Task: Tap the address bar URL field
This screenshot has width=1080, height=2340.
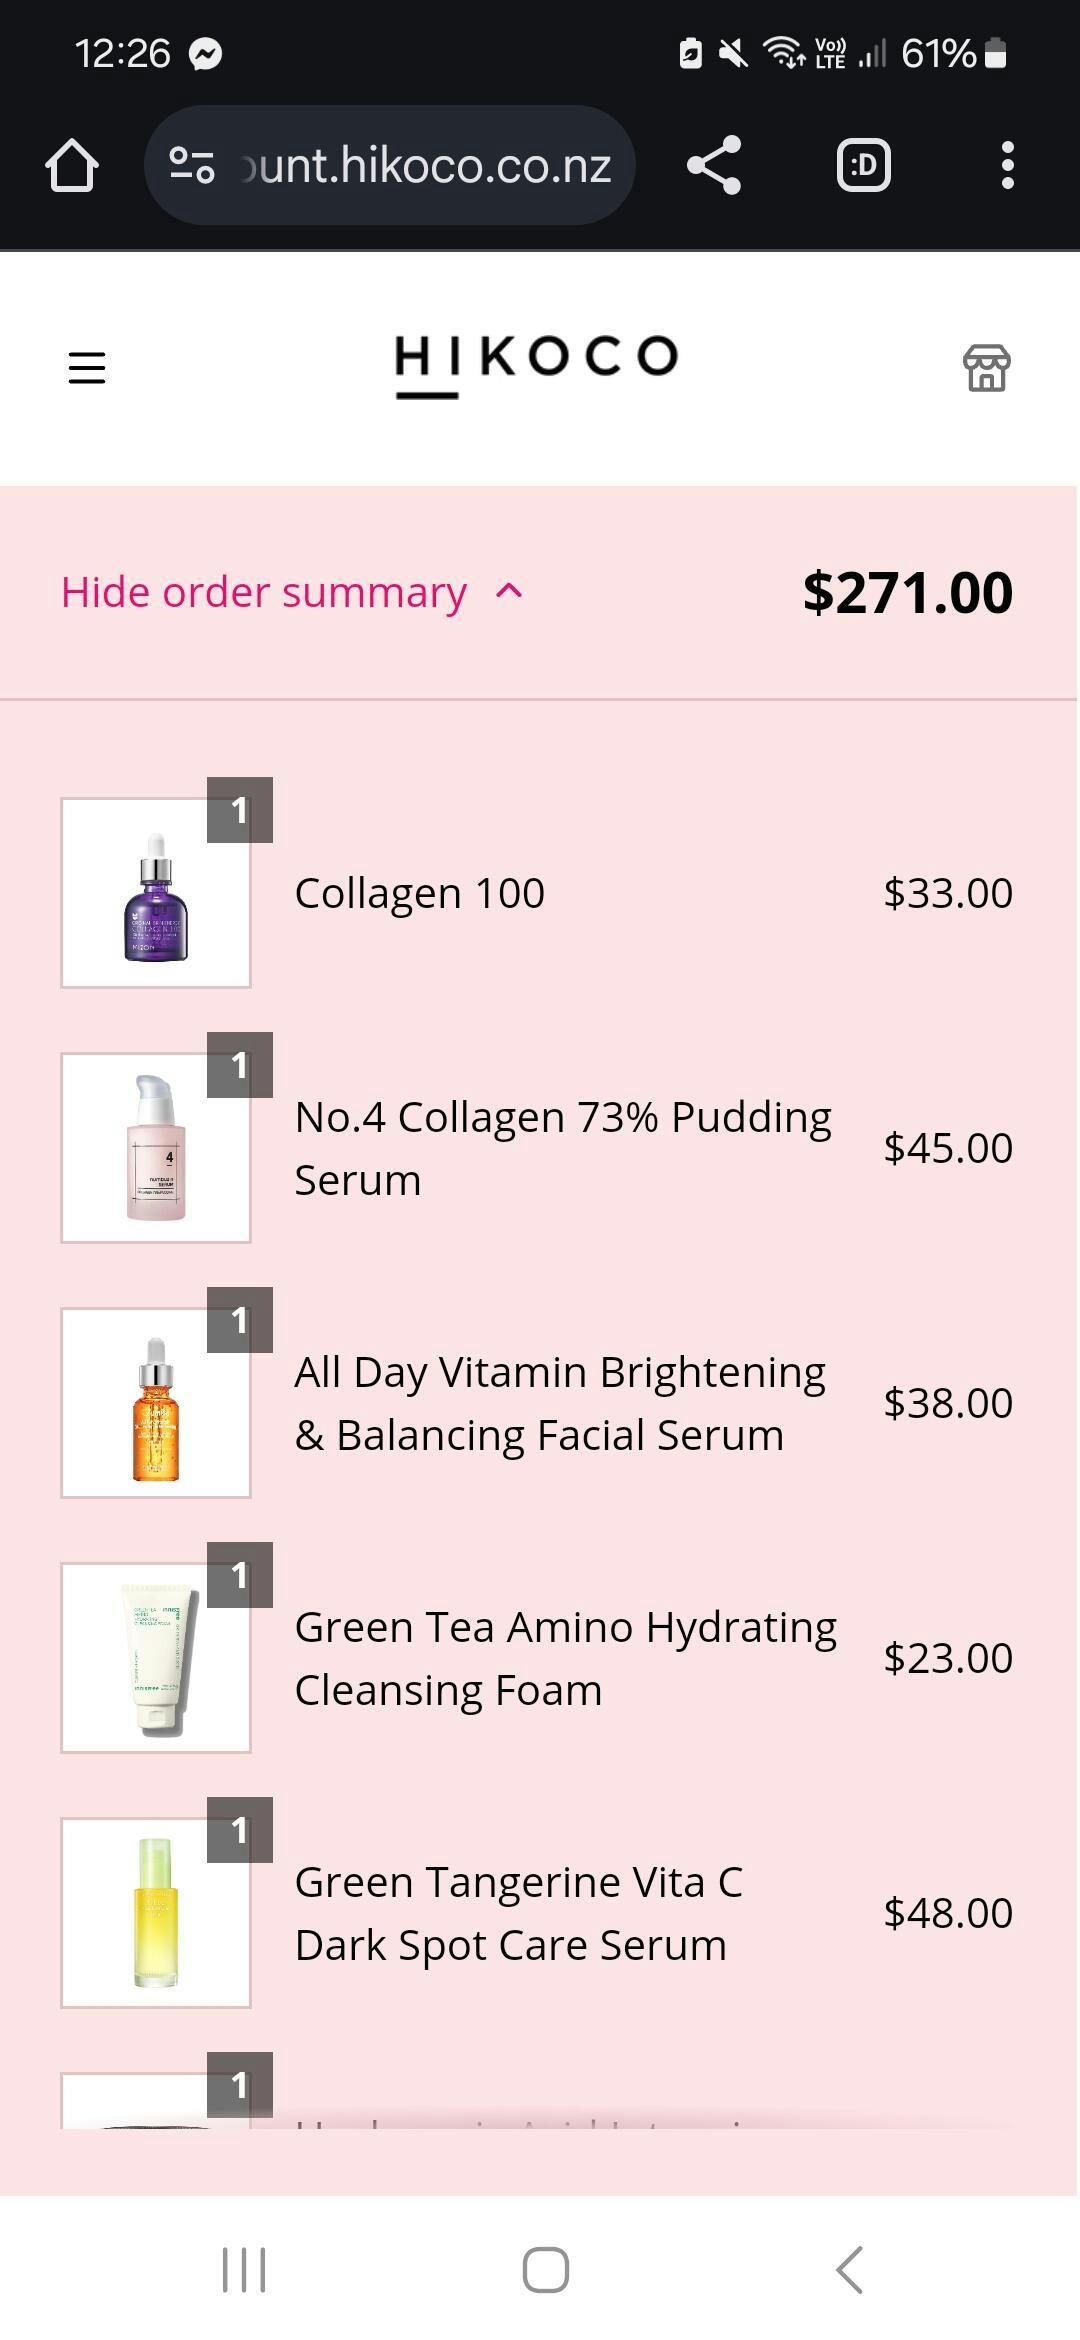Action: (x=425, y=165)
